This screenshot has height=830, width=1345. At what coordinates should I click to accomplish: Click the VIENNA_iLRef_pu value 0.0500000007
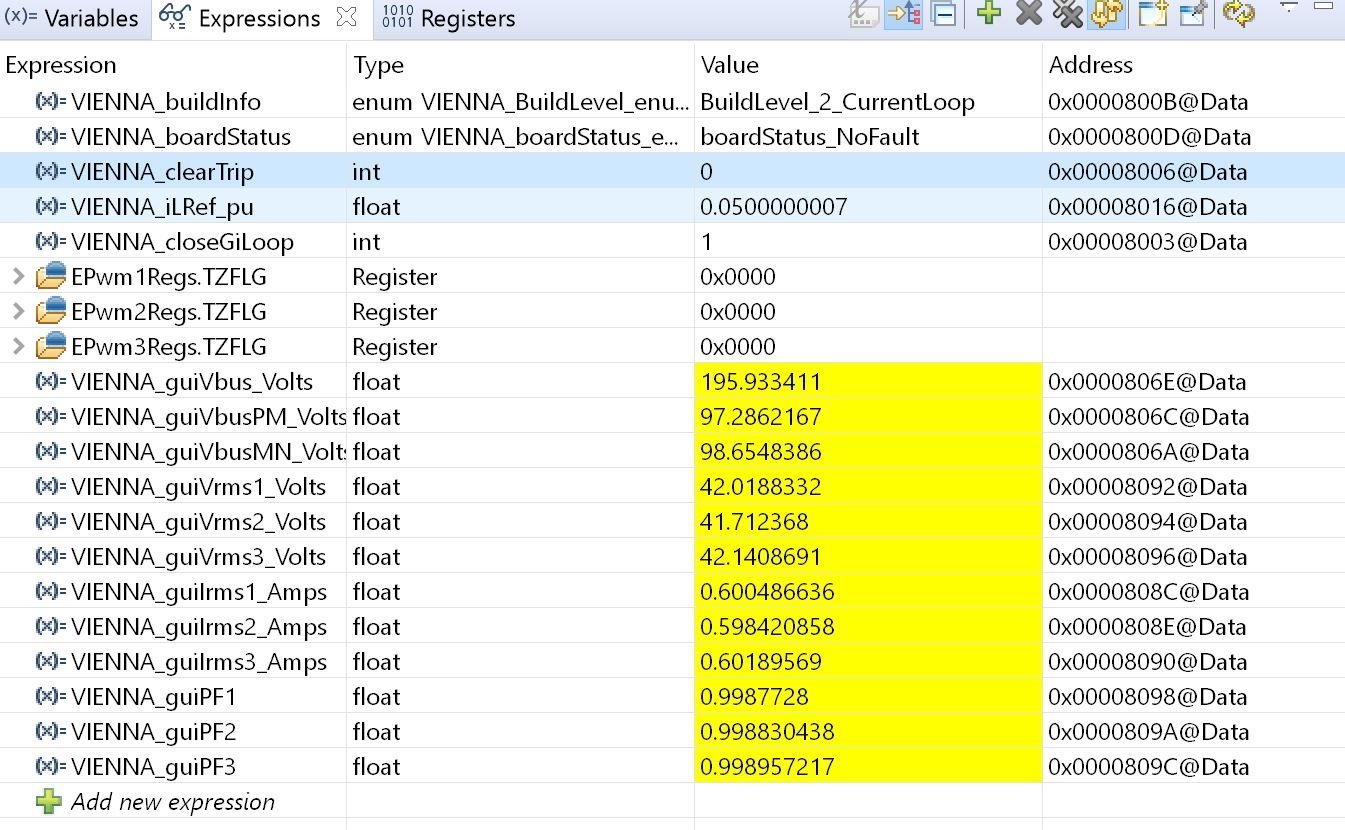774,207
